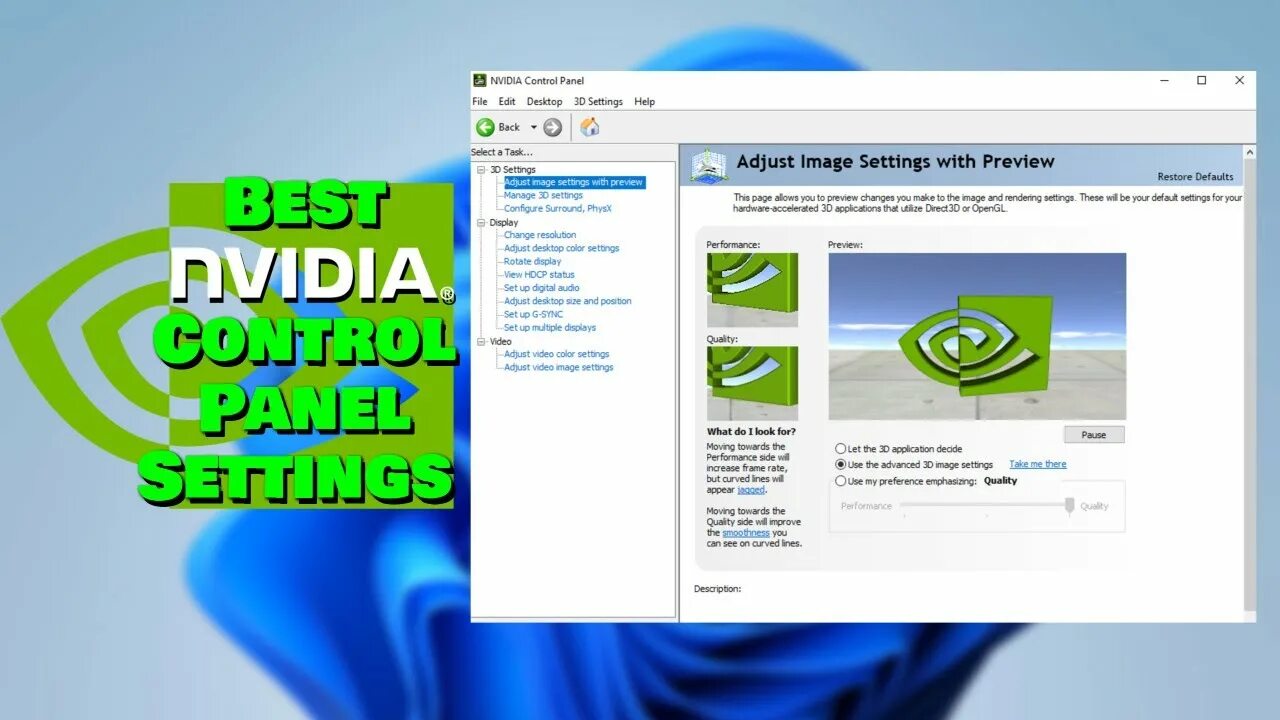Open the Back history dropdown arrow
Image resolution: width=1280 pixels, height=720 pixels.
click(533, 127)
